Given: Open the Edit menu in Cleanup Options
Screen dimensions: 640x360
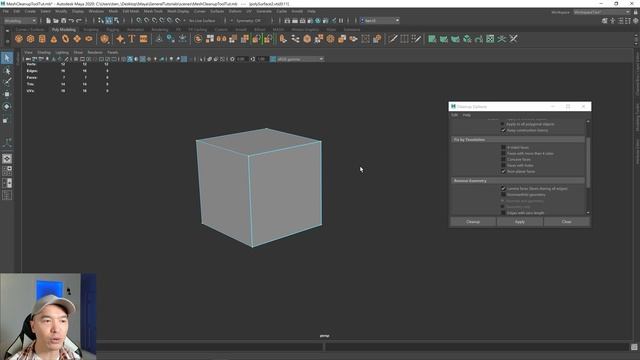Looking at the screenshot, I should [x=454, y=115].
